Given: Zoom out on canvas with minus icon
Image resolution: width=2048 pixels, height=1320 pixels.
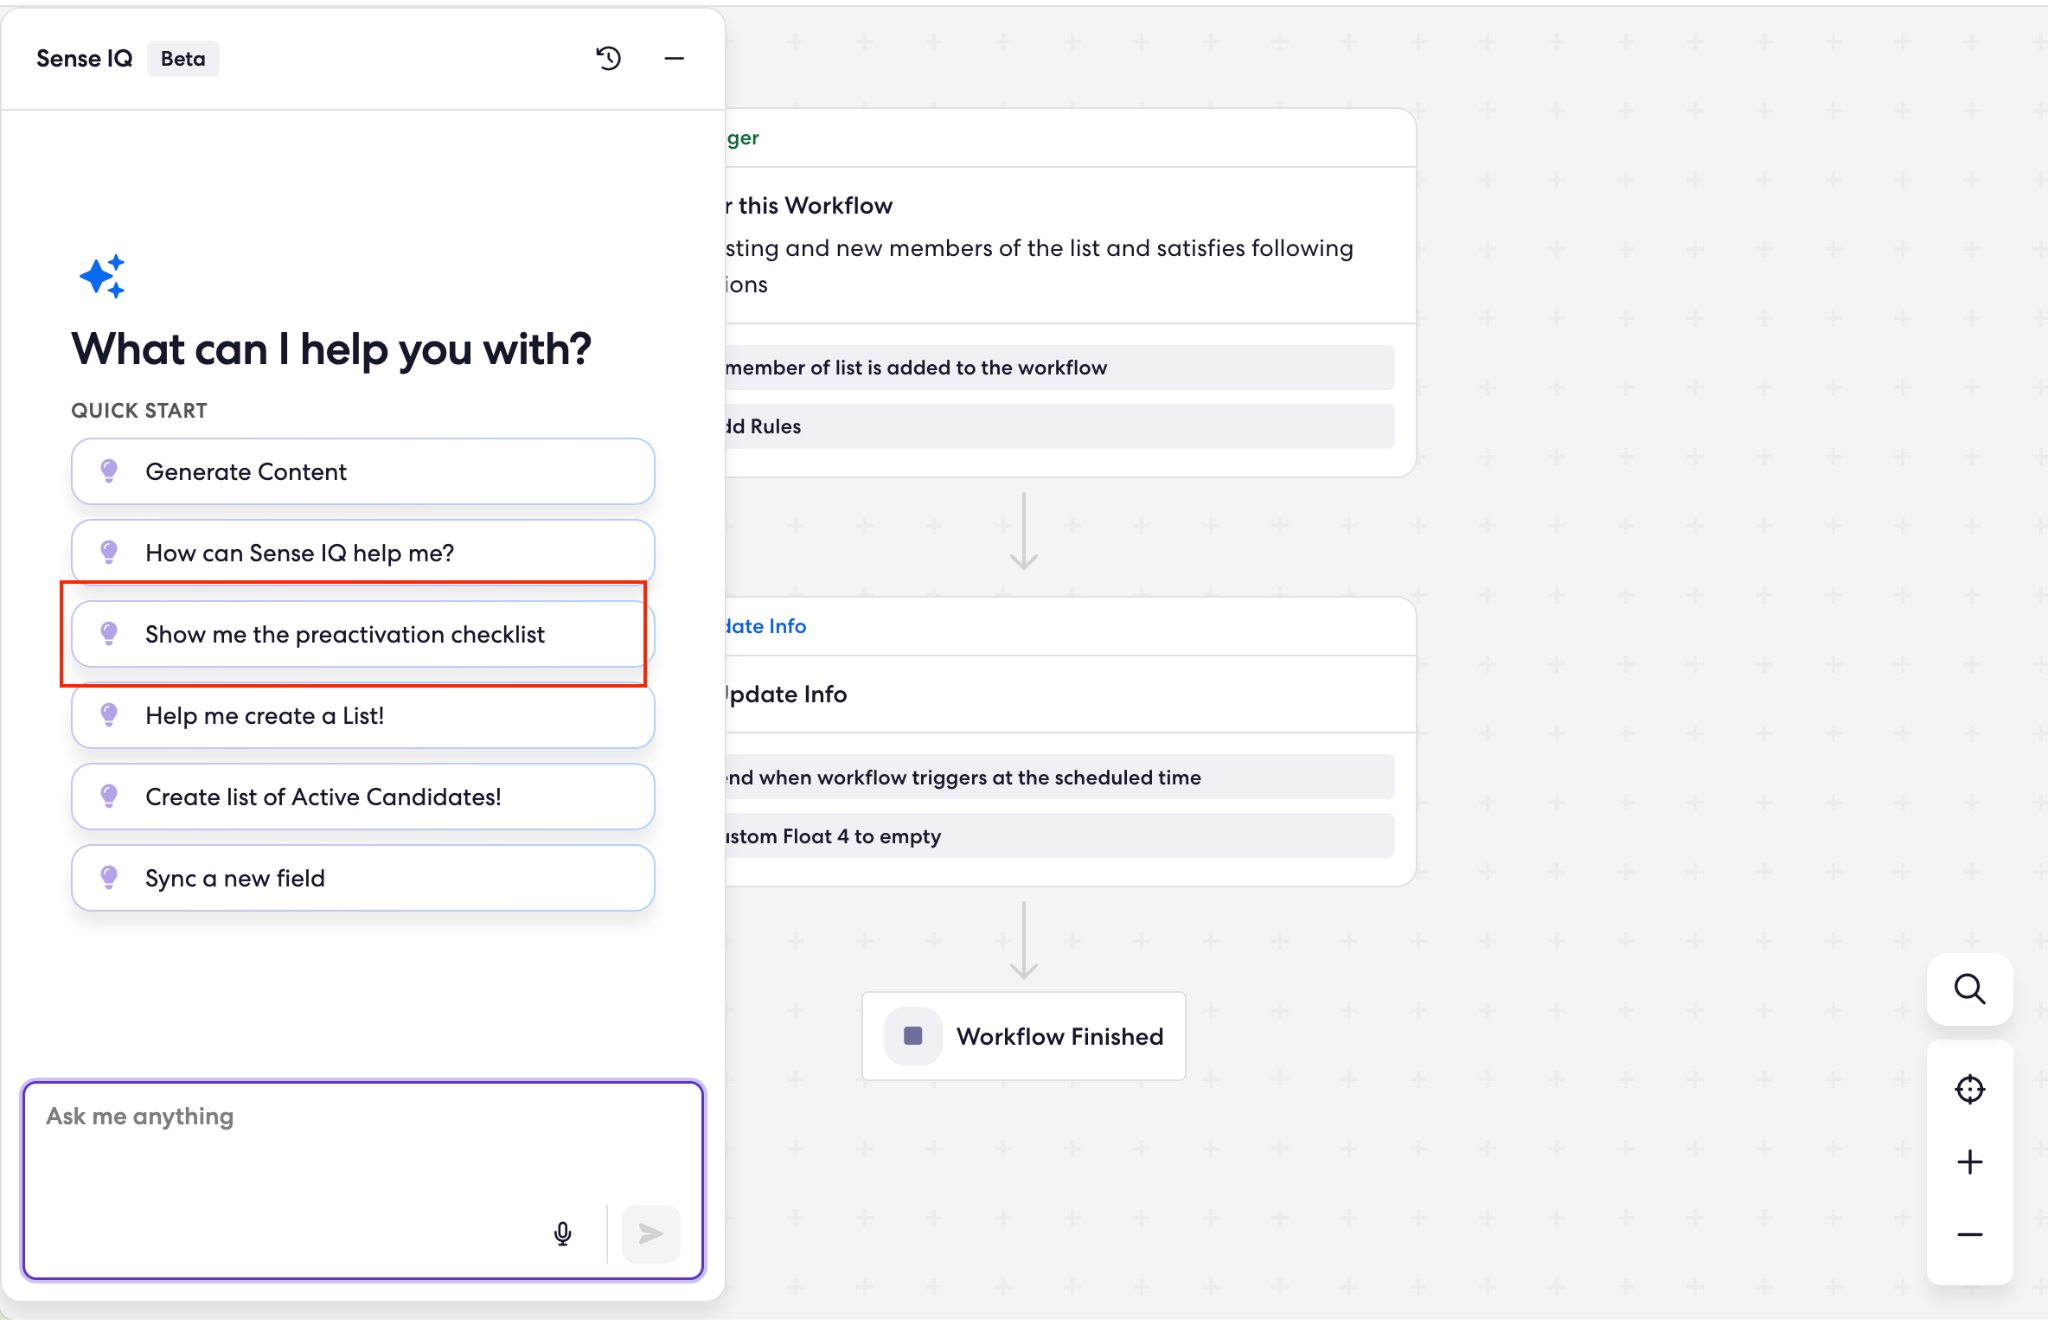Looking at the screenshot, I should 1969,1235.
